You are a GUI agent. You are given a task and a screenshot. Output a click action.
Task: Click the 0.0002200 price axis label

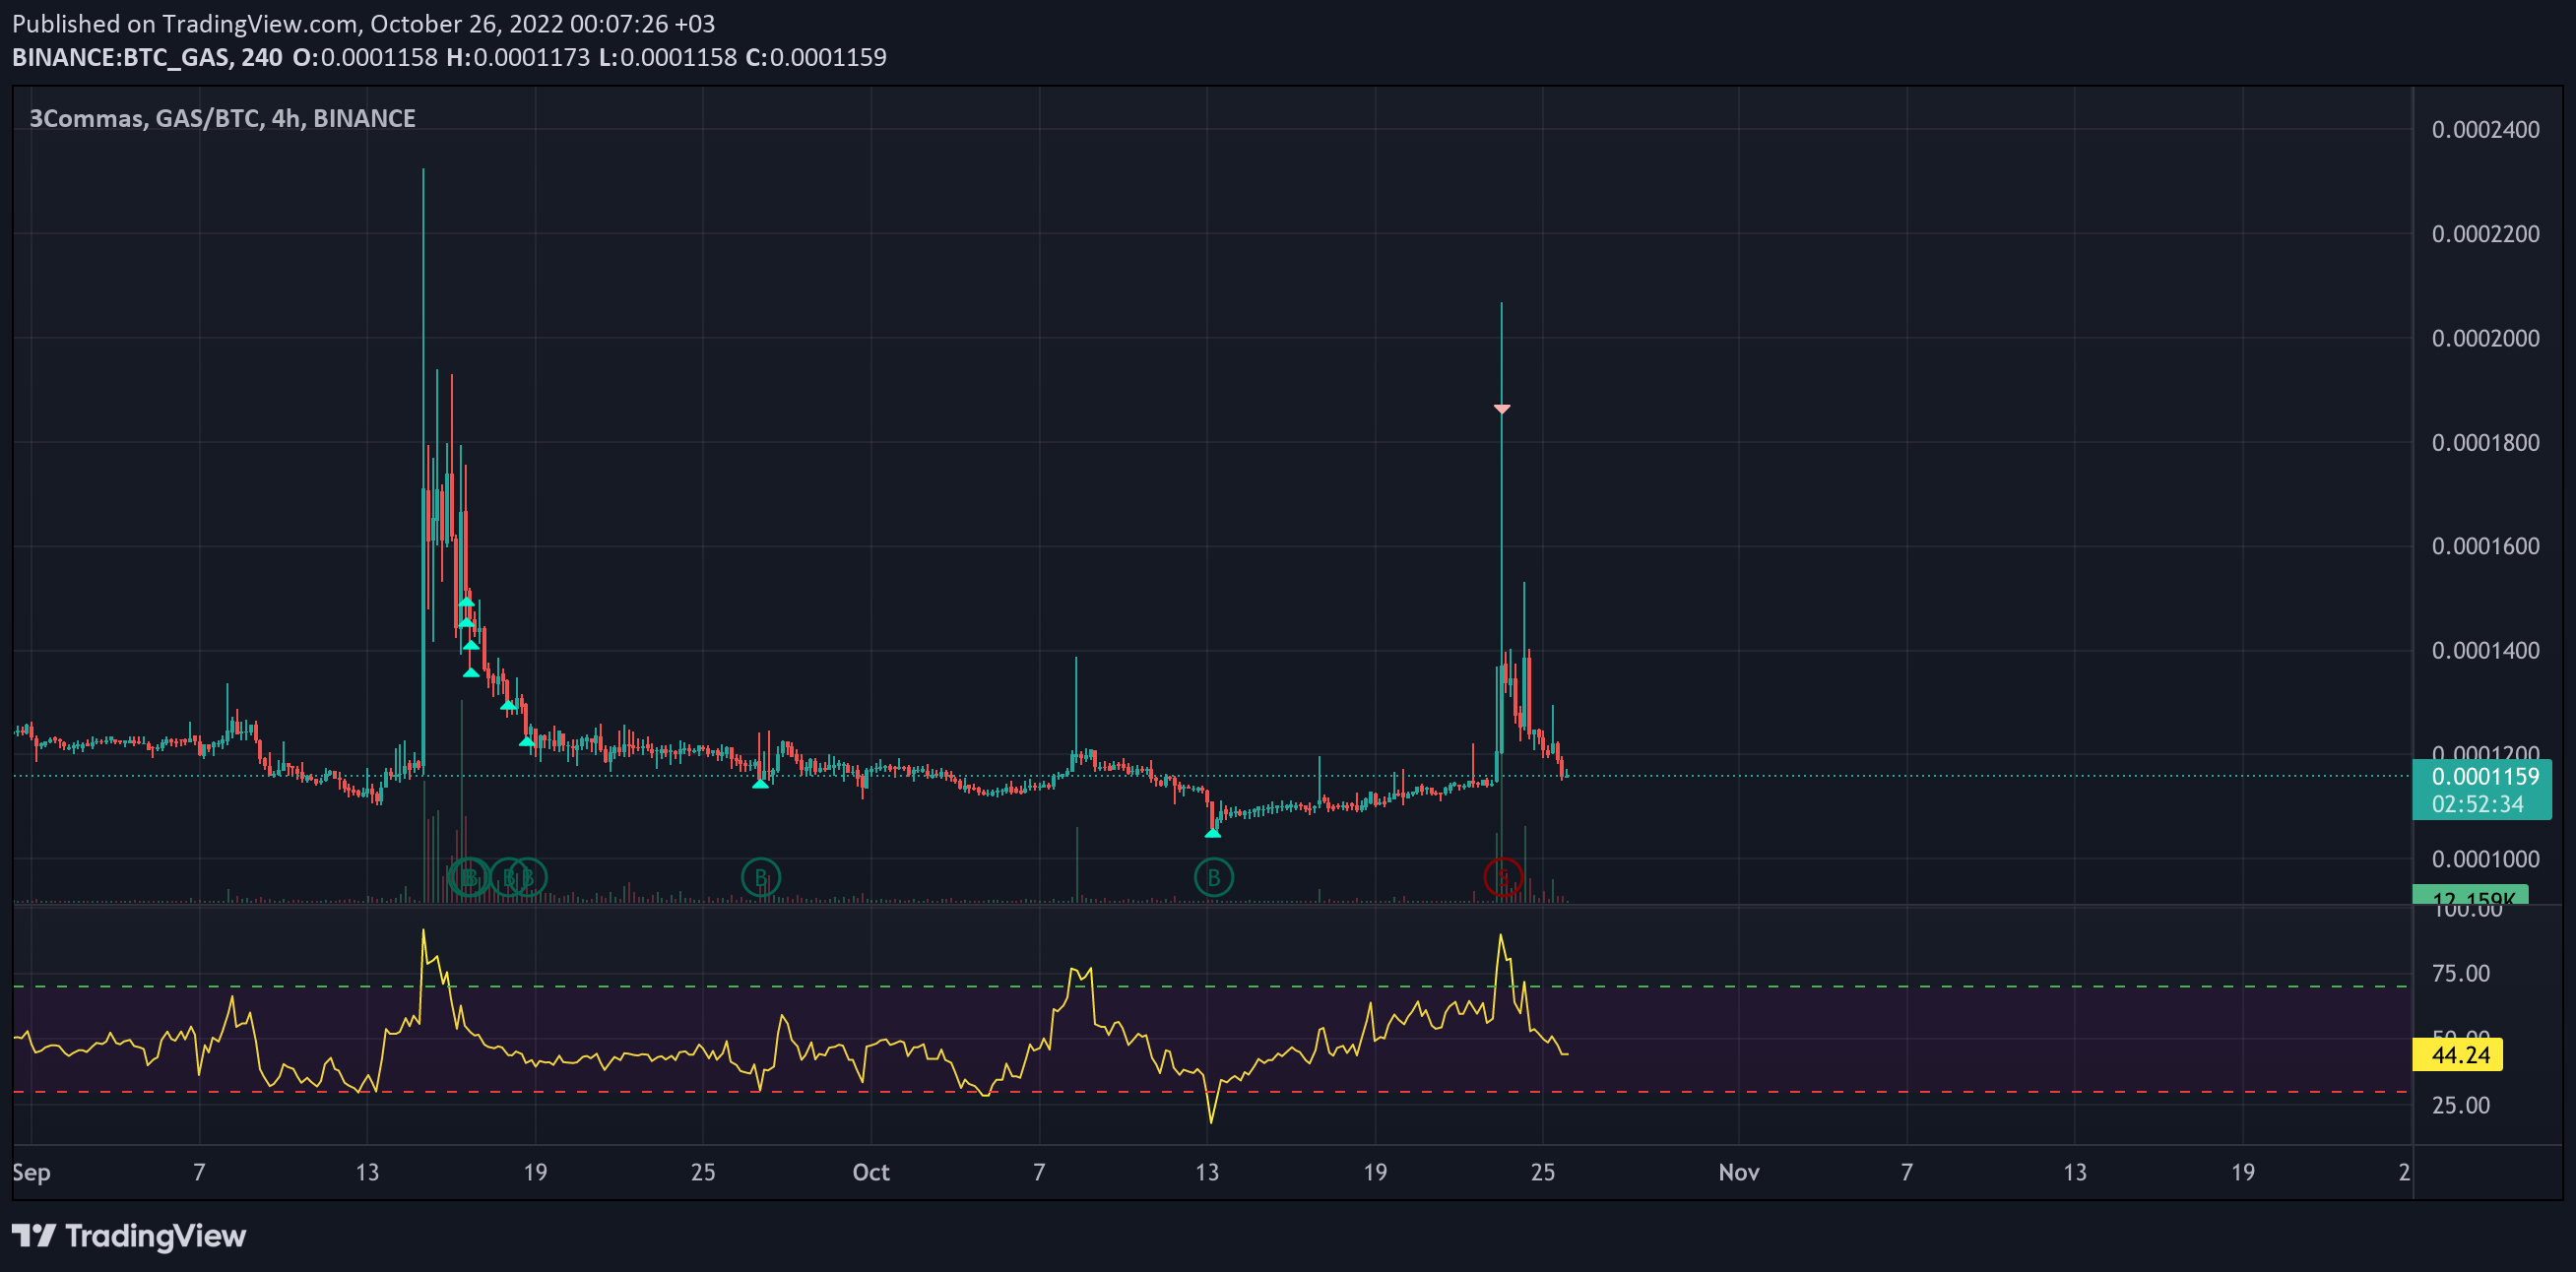[x=2485, y=233]
